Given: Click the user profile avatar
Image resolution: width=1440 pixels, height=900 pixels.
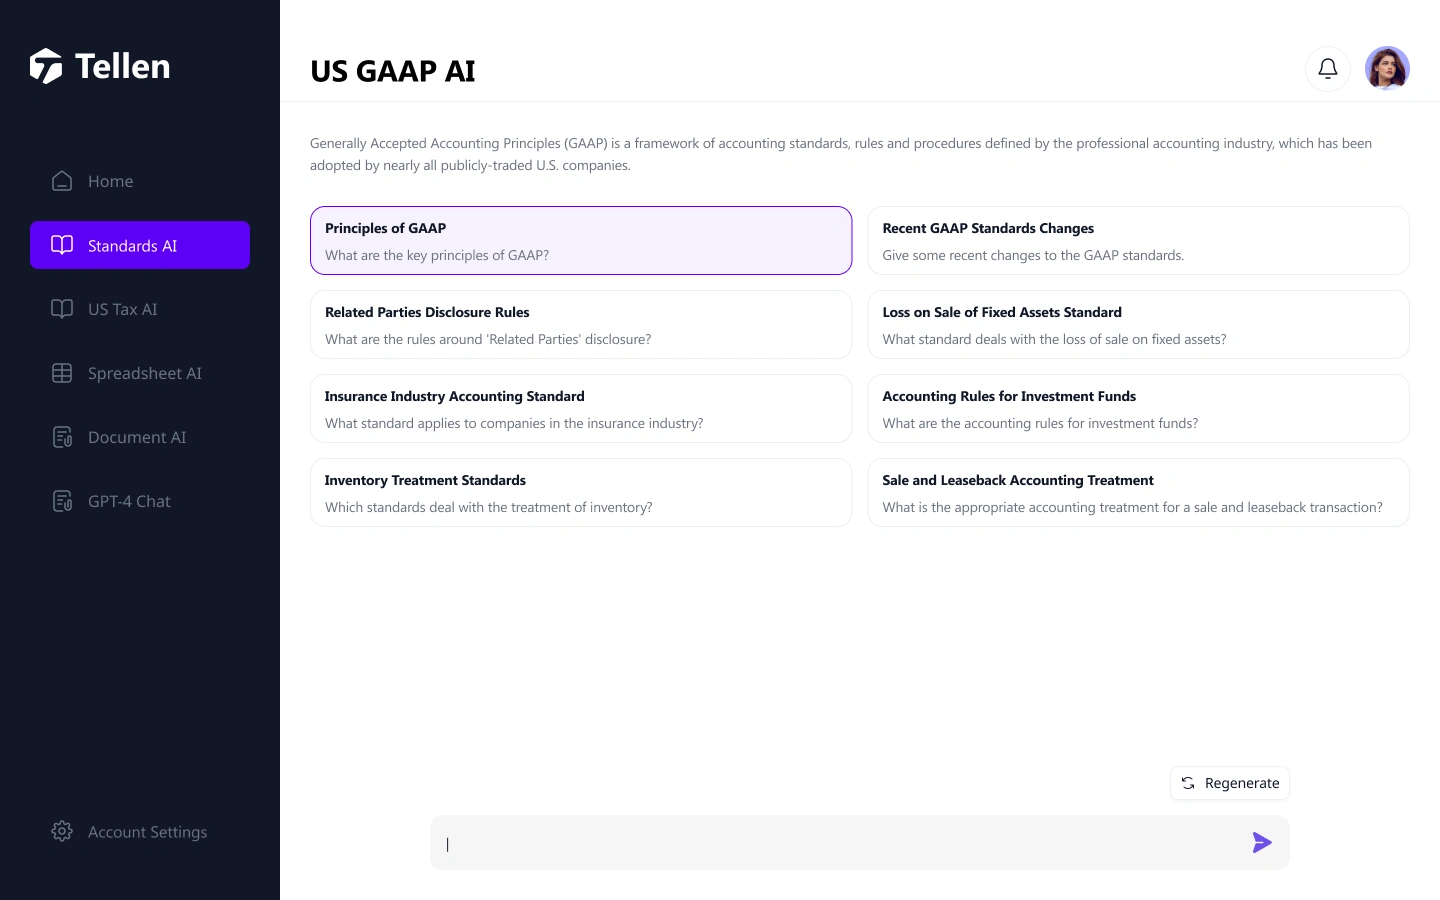Looking at the screenshot, I should [1387, 69].
